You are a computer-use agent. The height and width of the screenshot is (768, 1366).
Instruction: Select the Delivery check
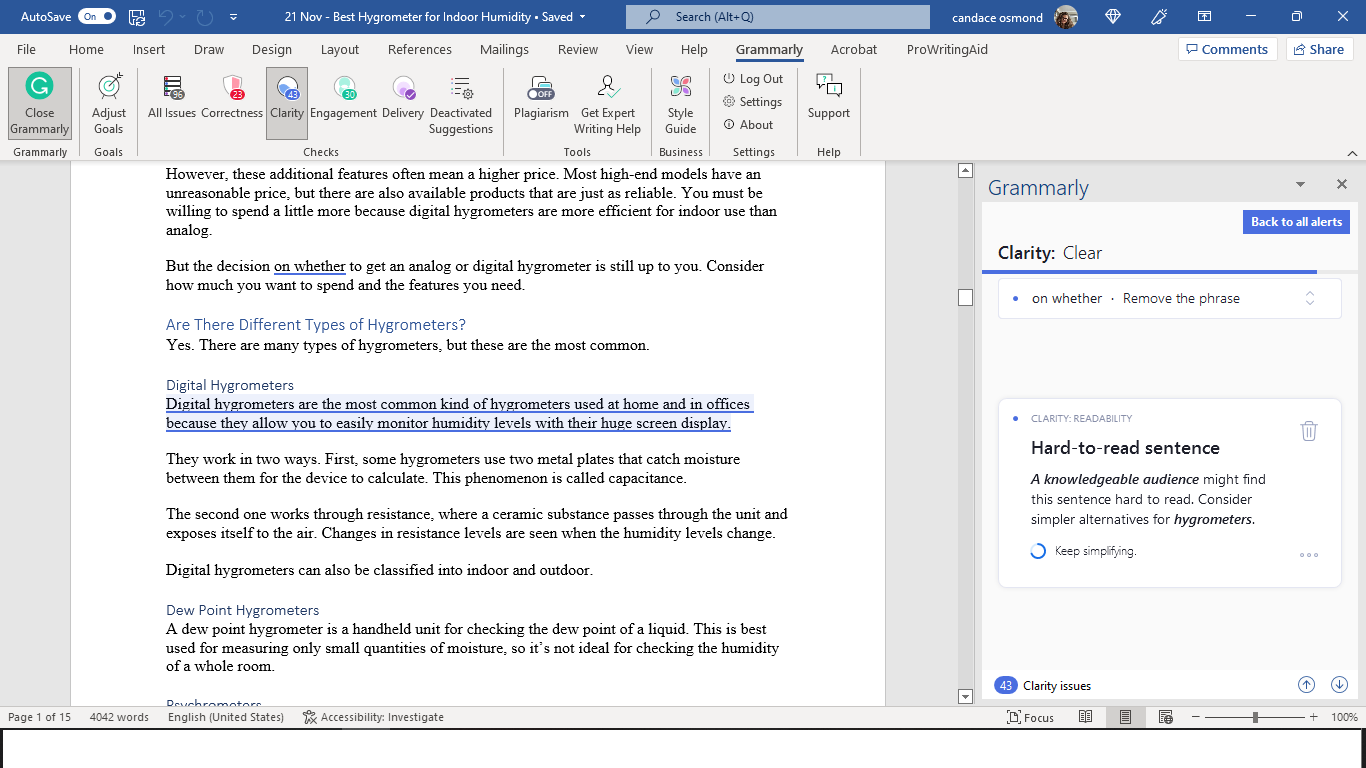(403, 98)
